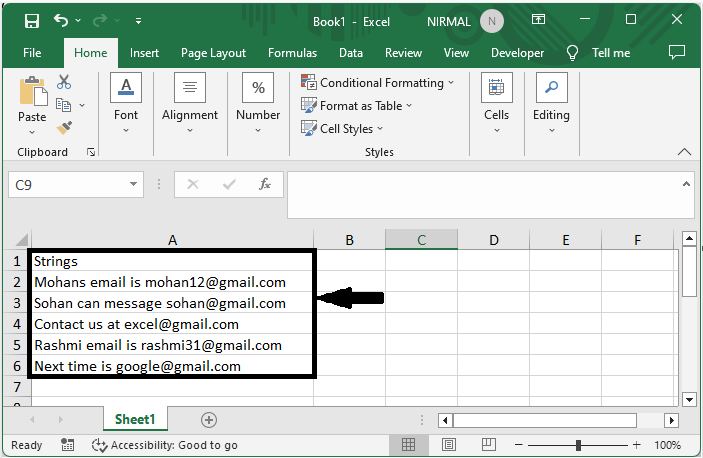Open the File tab
Viewport: 703px width, 458px height.
tap(32, 53)
